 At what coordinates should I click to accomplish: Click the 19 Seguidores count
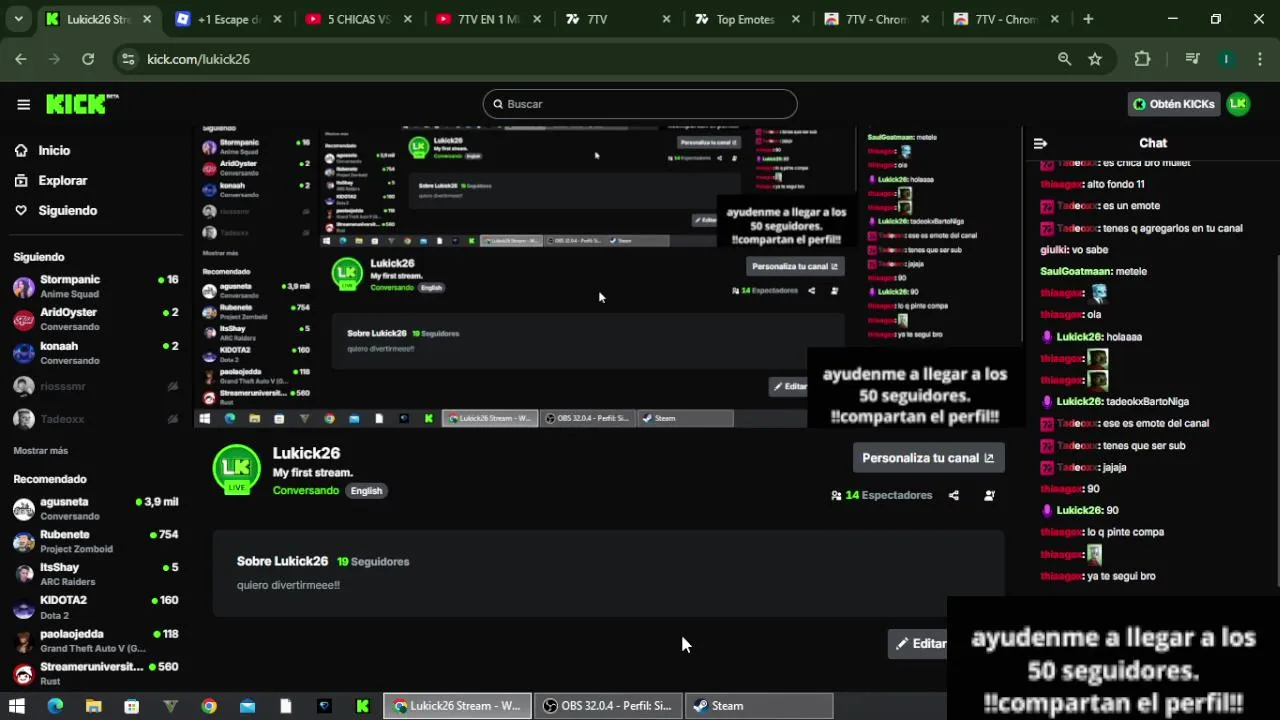click(373, 562)
